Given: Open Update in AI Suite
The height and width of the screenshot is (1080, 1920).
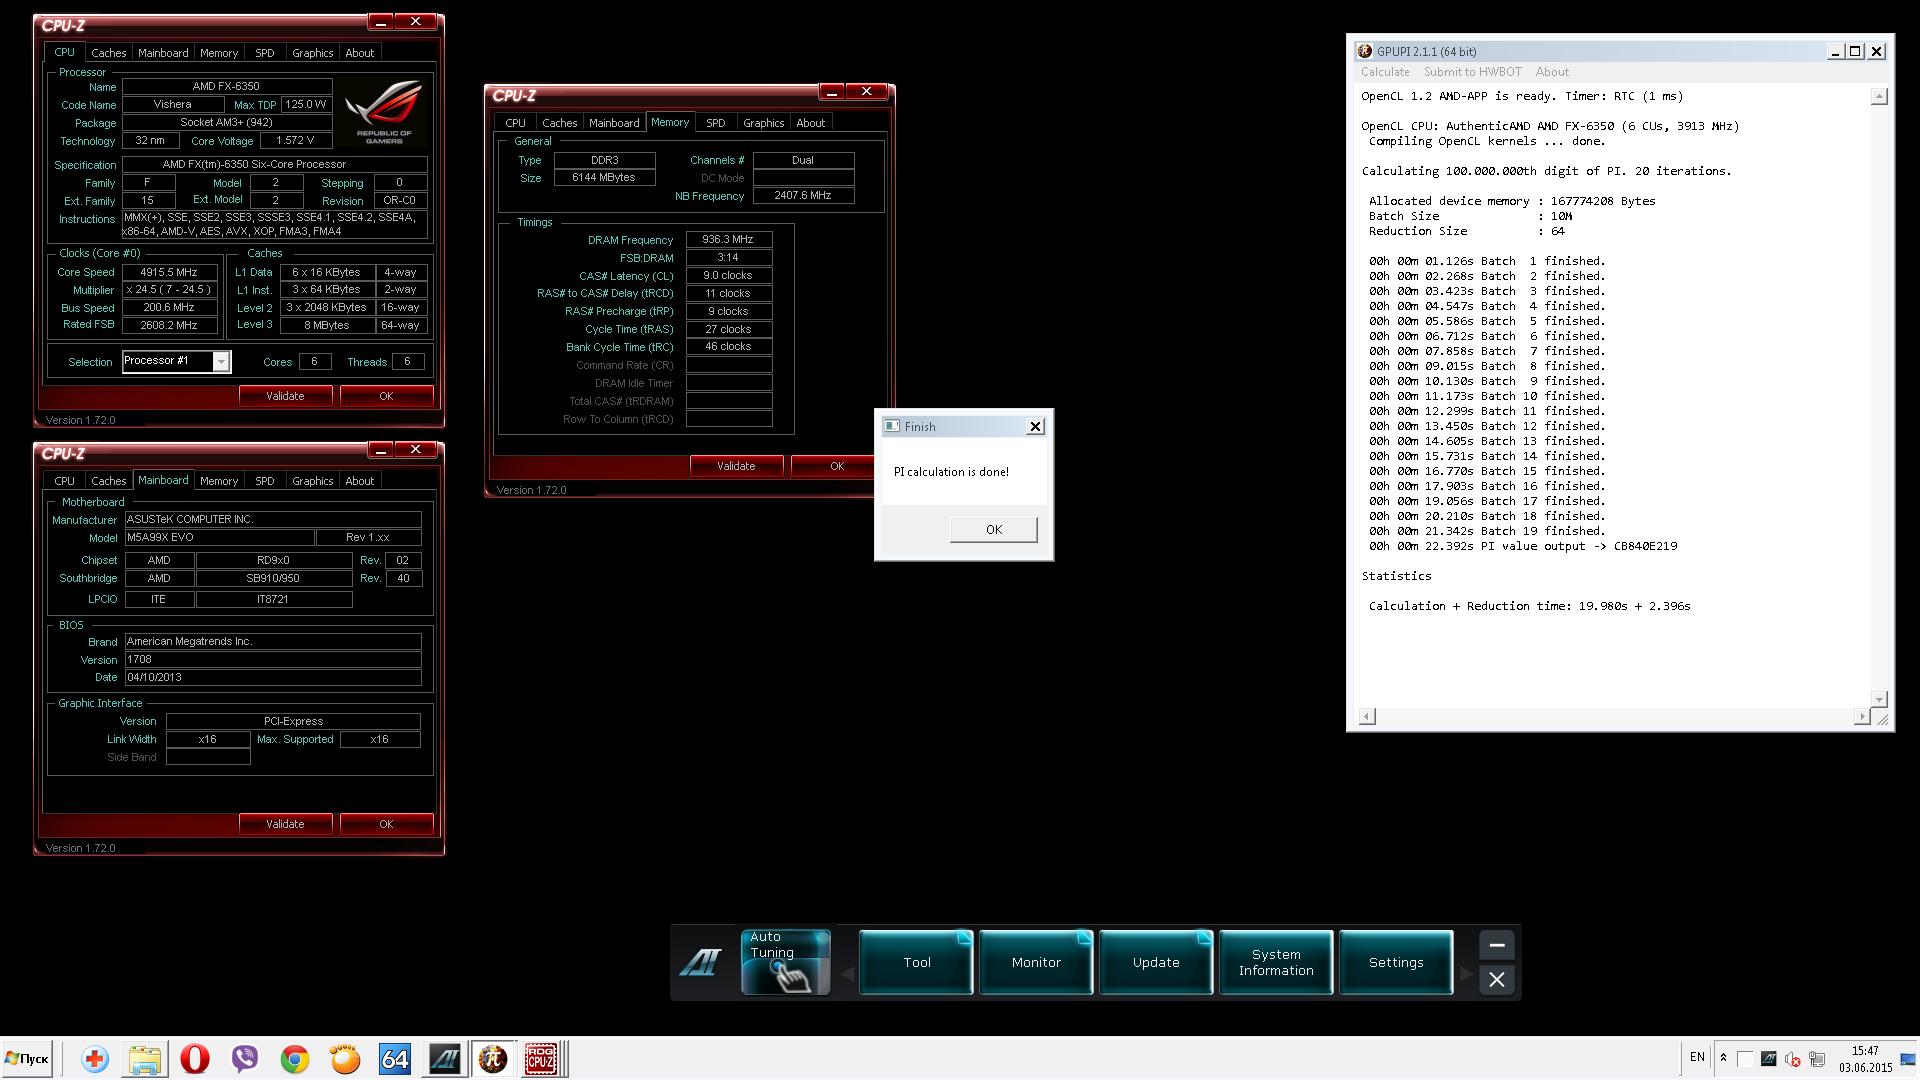Looking at the screenshot, I should 1156,962.
